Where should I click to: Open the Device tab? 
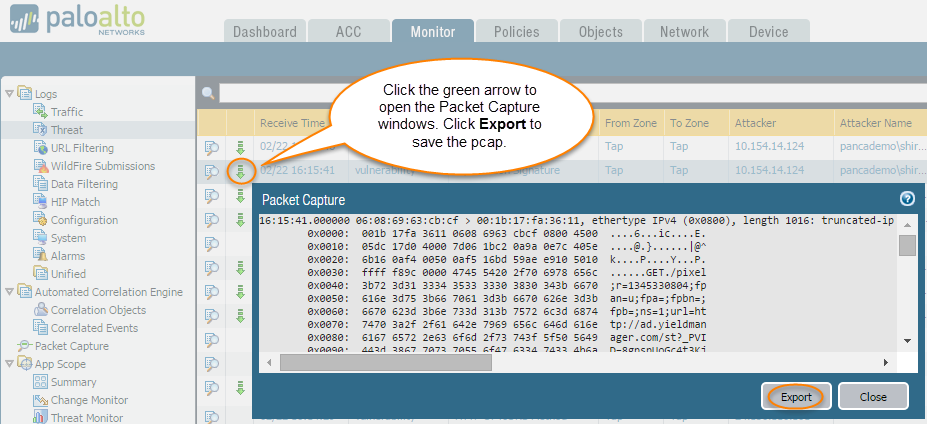coord(769,31)
